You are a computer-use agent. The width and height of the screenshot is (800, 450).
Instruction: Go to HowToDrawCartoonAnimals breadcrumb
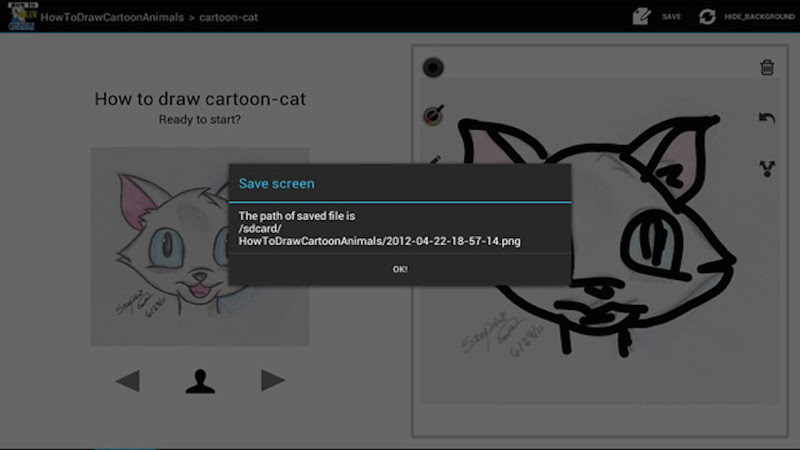112,17
